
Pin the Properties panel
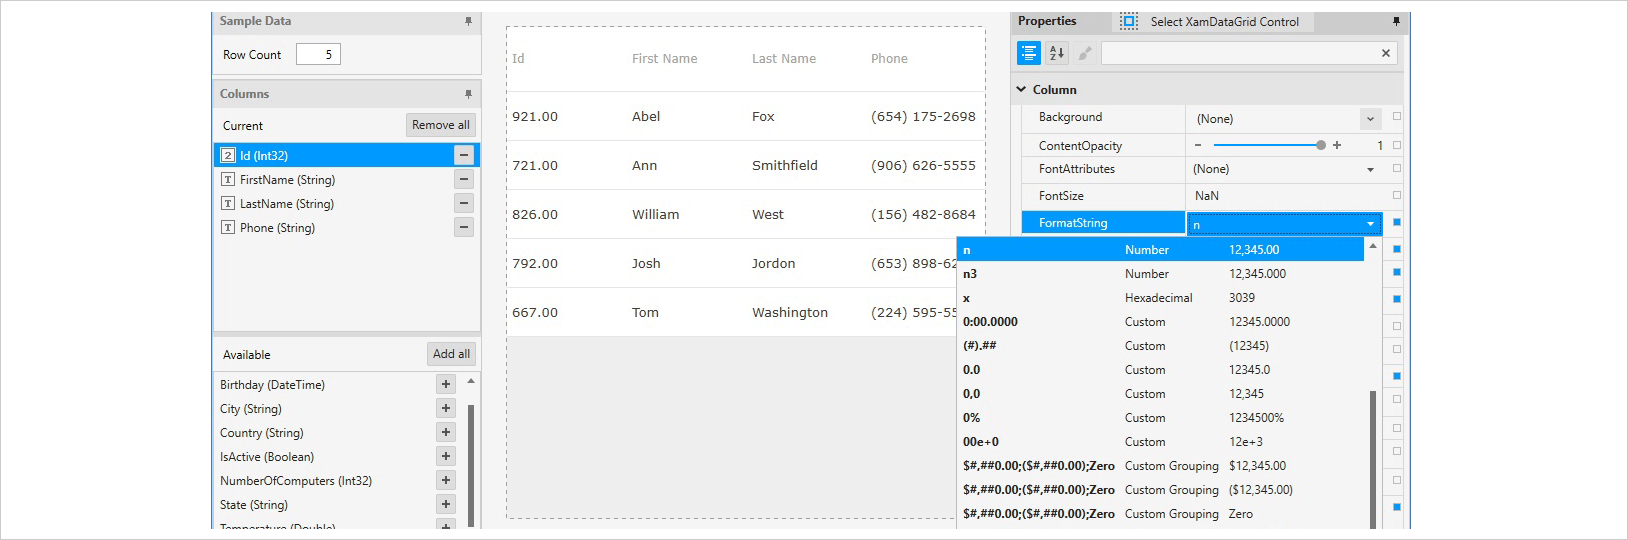1396,21
